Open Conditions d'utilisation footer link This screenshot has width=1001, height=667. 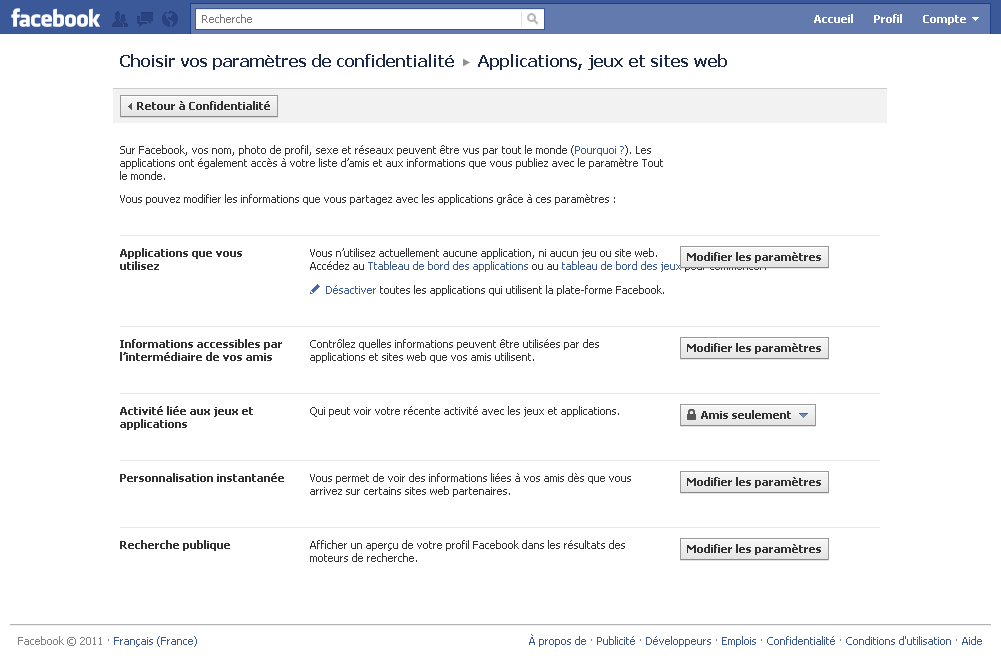[x=898, y=641]
